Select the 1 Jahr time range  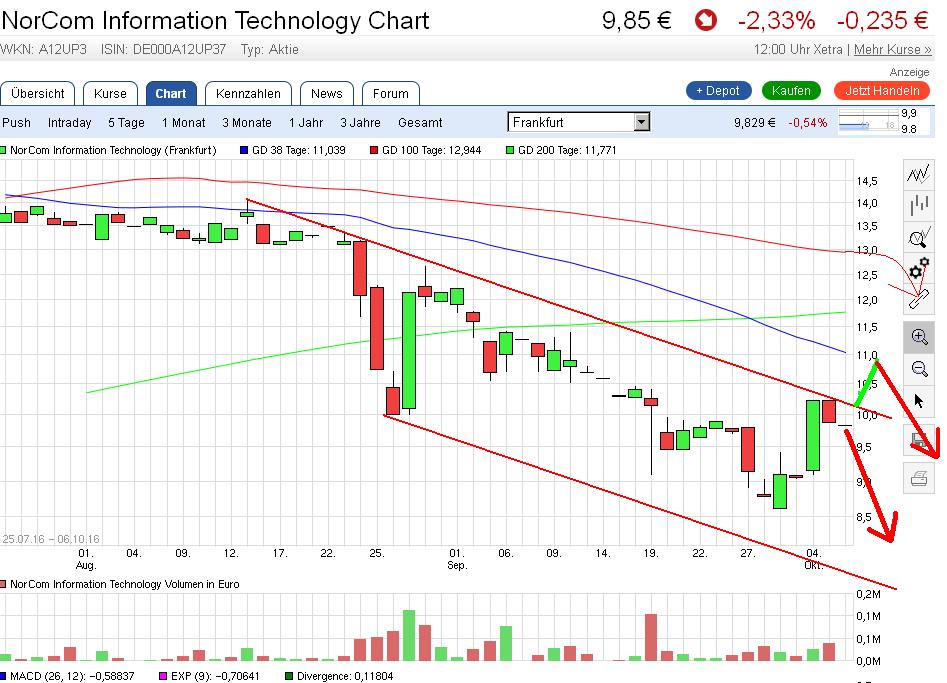tap(306, 123)
